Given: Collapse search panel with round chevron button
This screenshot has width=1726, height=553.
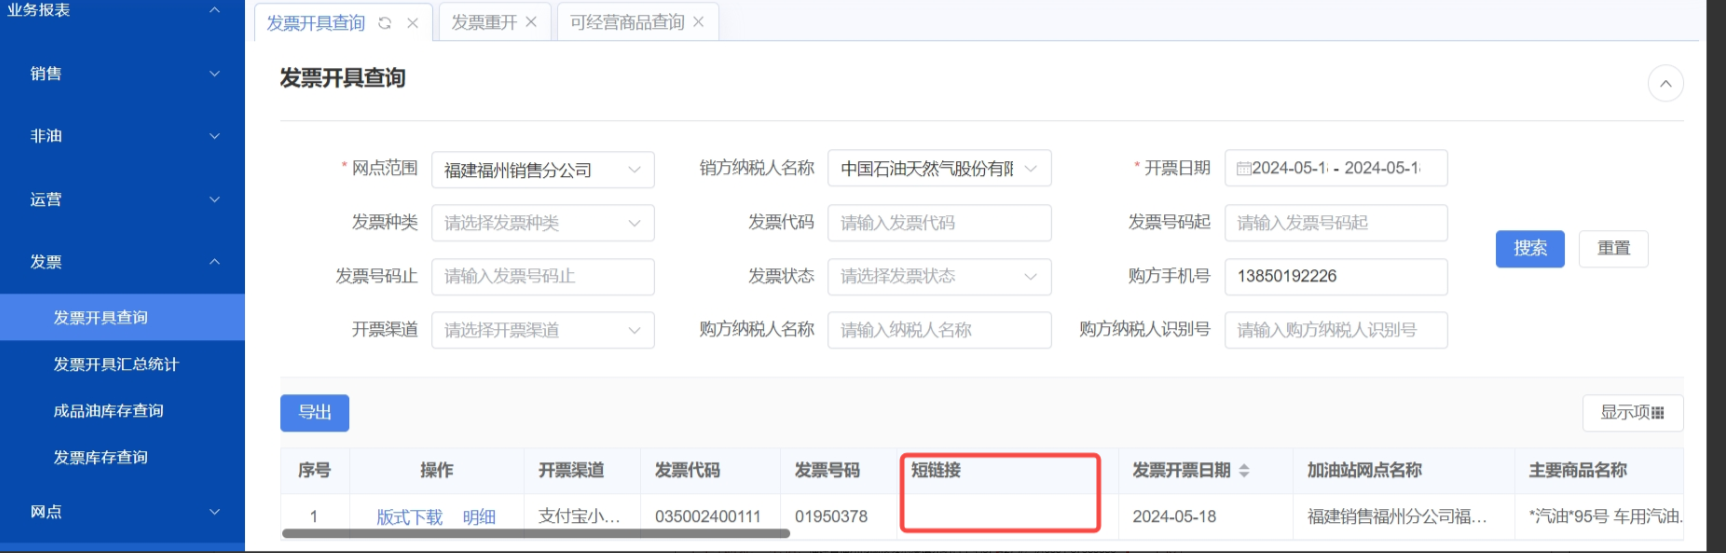Looking at the screenshot, I should (x=1665, y=84).
